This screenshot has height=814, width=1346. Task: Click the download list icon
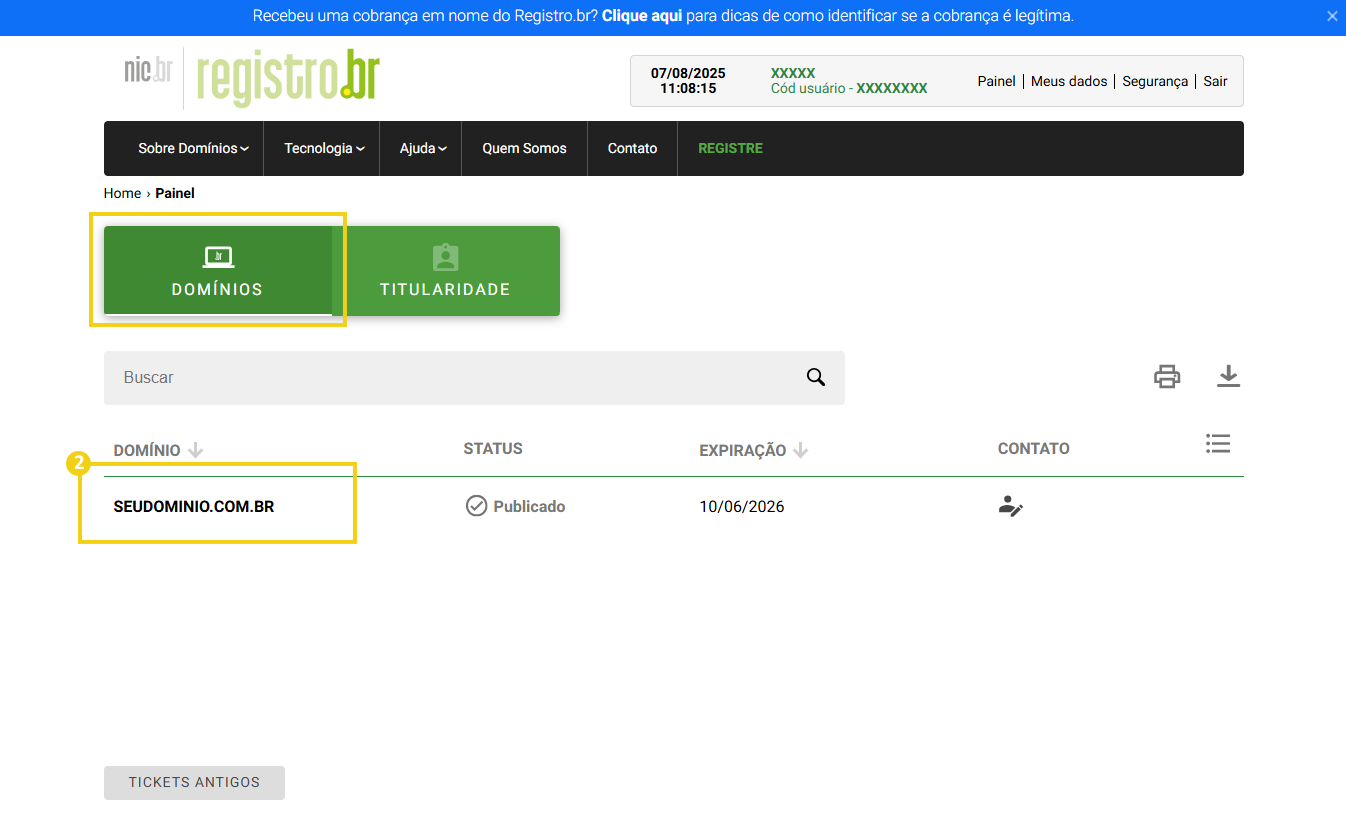1228,376
